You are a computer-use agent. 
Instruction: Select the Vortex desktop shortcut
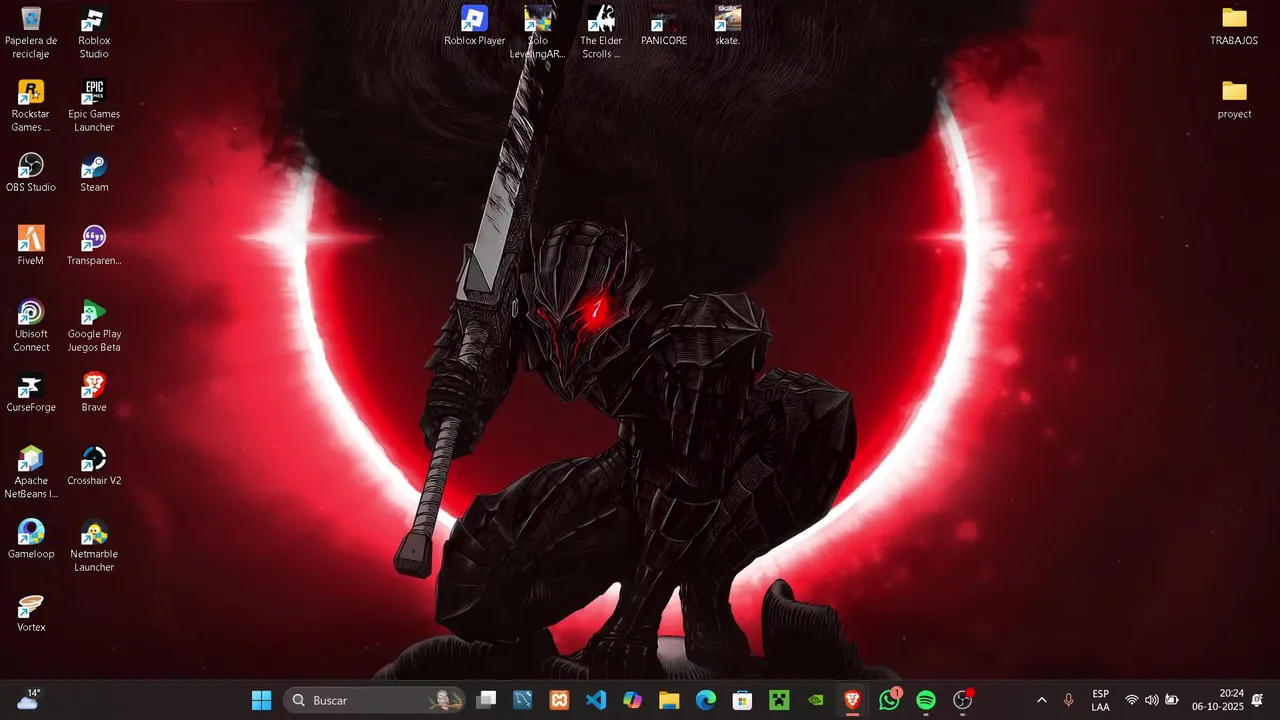tap(31, 612)
